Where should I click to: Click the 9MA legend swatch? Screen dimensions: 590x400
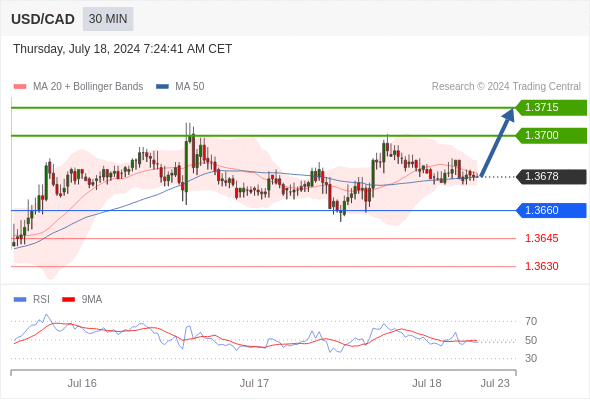tap(68, 300)
